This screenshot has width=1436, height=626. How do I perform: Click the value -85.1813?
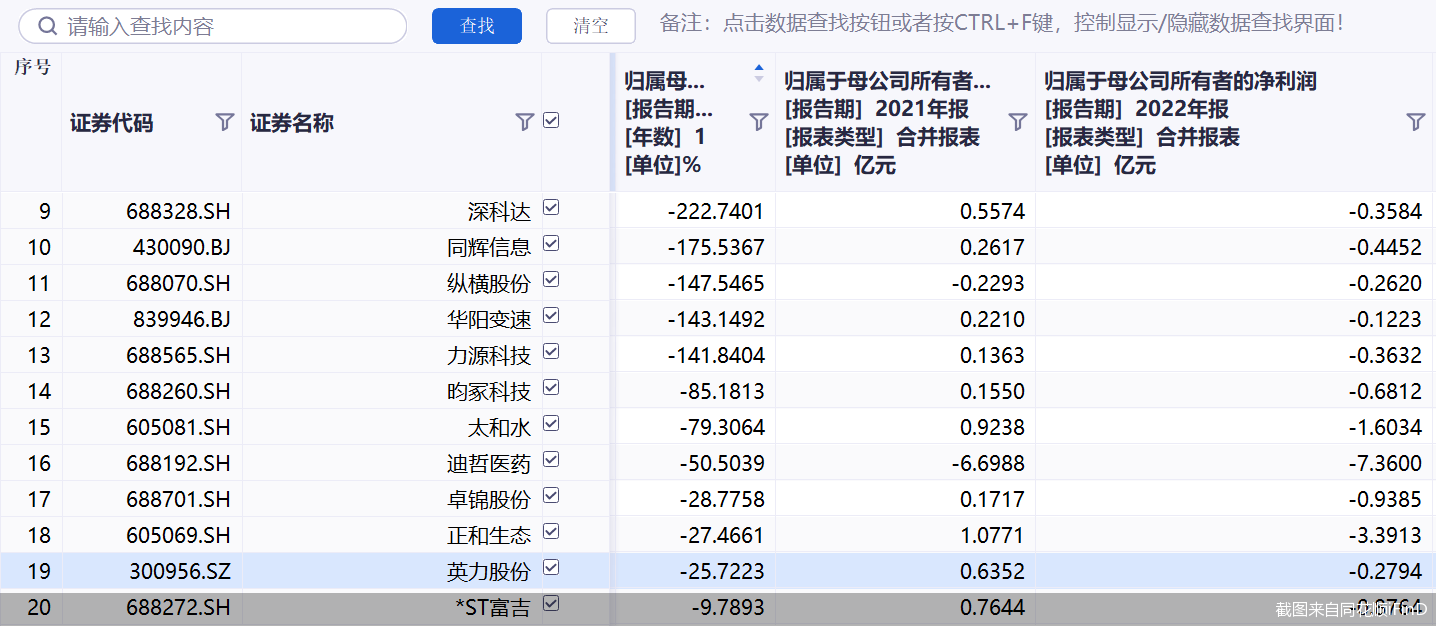click(x=721, y=391)
